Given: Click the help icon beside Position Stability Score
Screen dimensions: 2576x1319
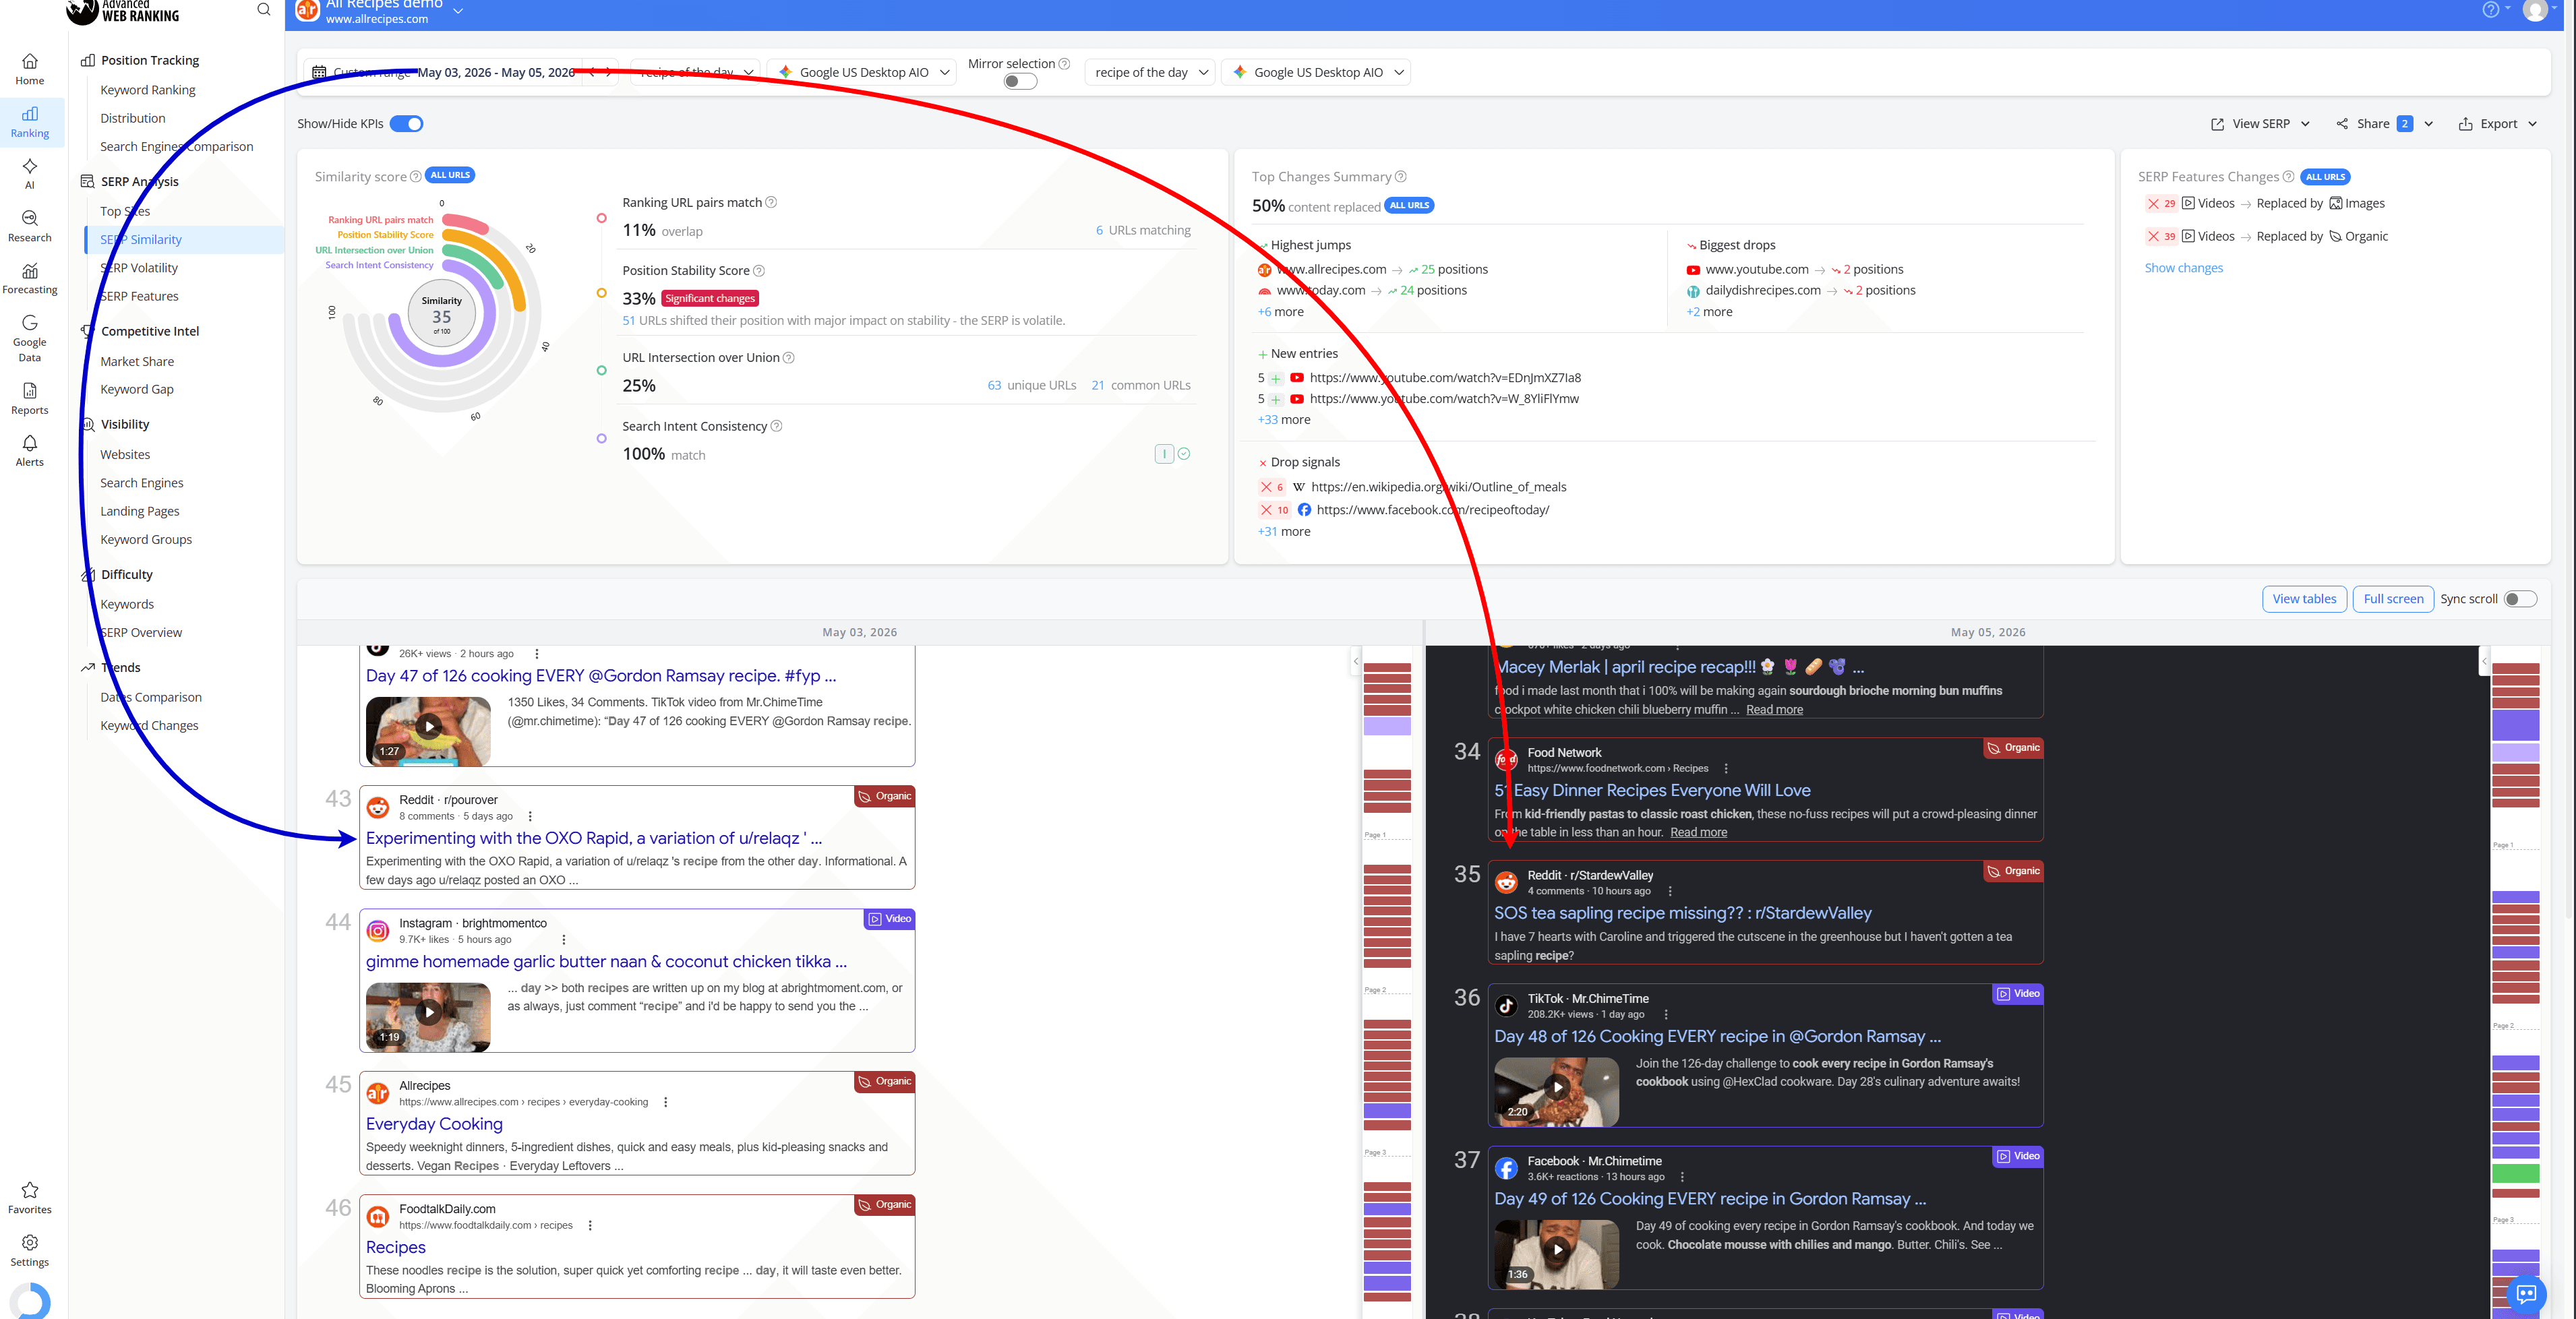Looking at the screenshot, I should [759, 270].
